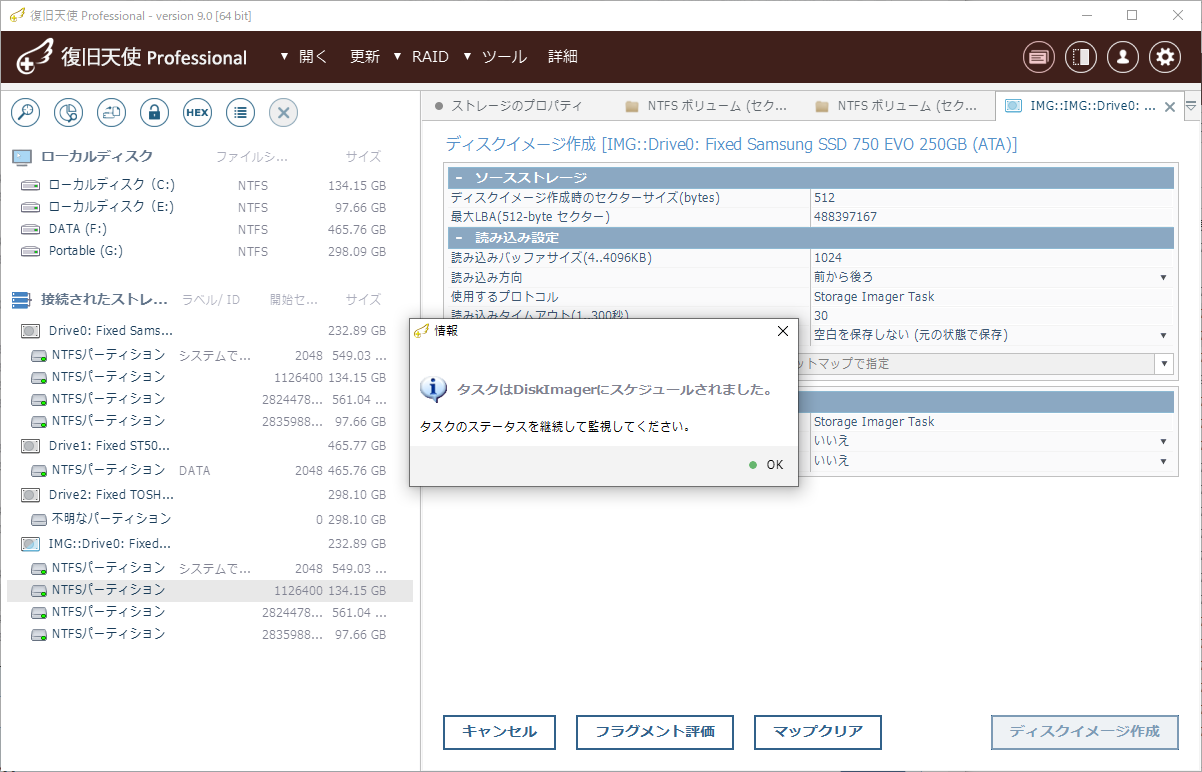Open the ツール menu
The height and width of the screenshot is (772, 1202).
pyautogui.click(x=504, y=57)
